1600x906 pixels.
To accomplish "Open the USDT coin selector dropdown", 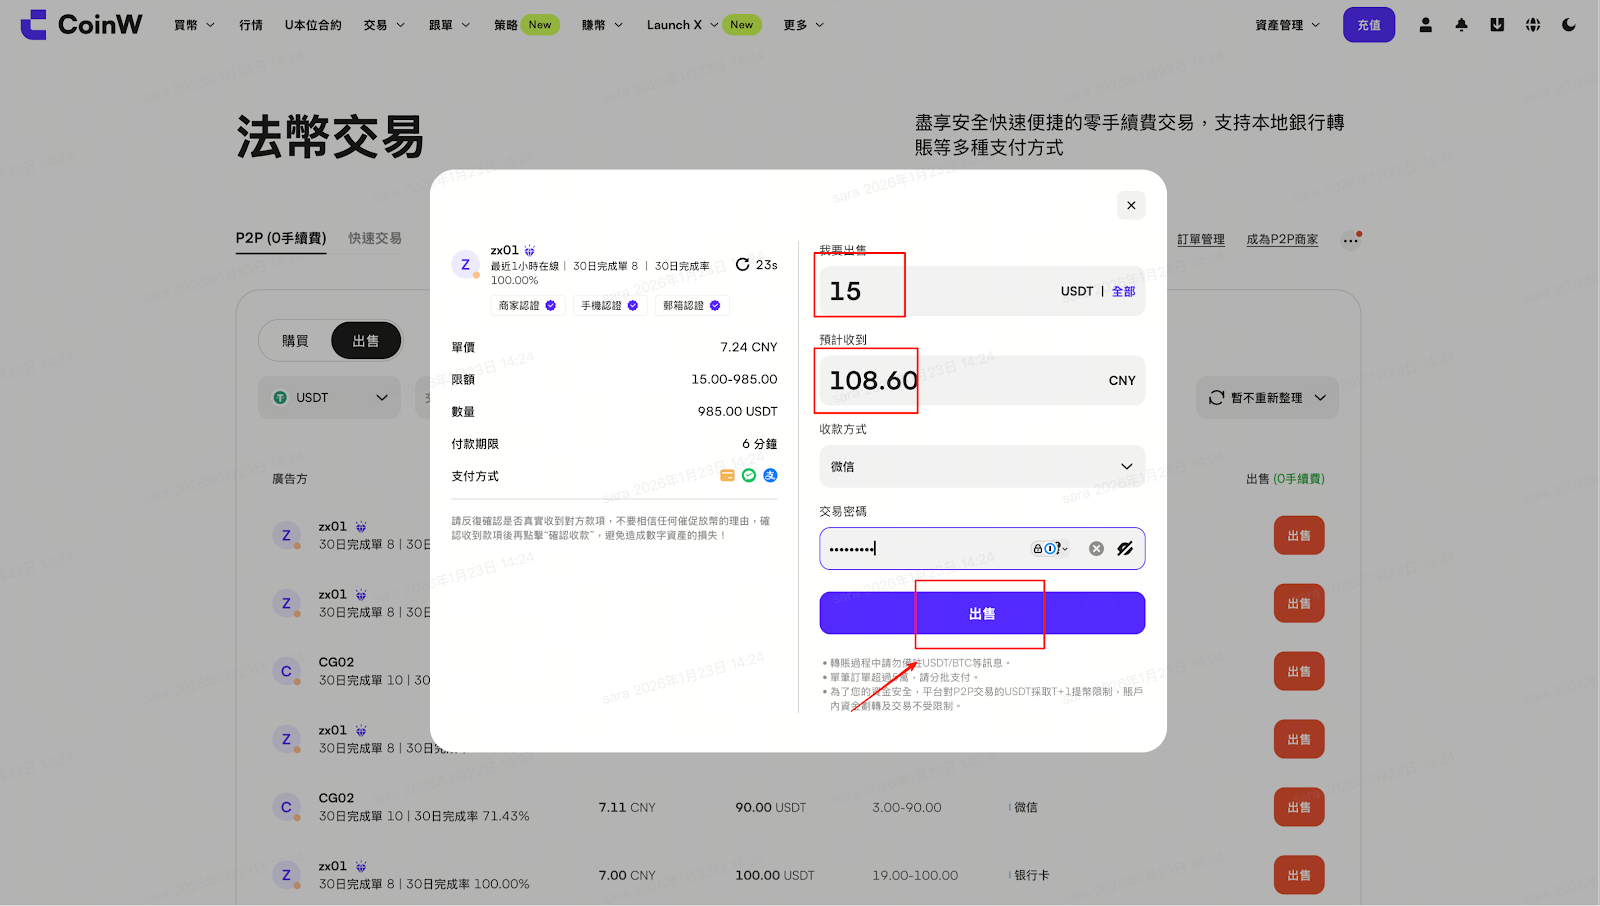I will pyautogui.click(x=330, y=398).
